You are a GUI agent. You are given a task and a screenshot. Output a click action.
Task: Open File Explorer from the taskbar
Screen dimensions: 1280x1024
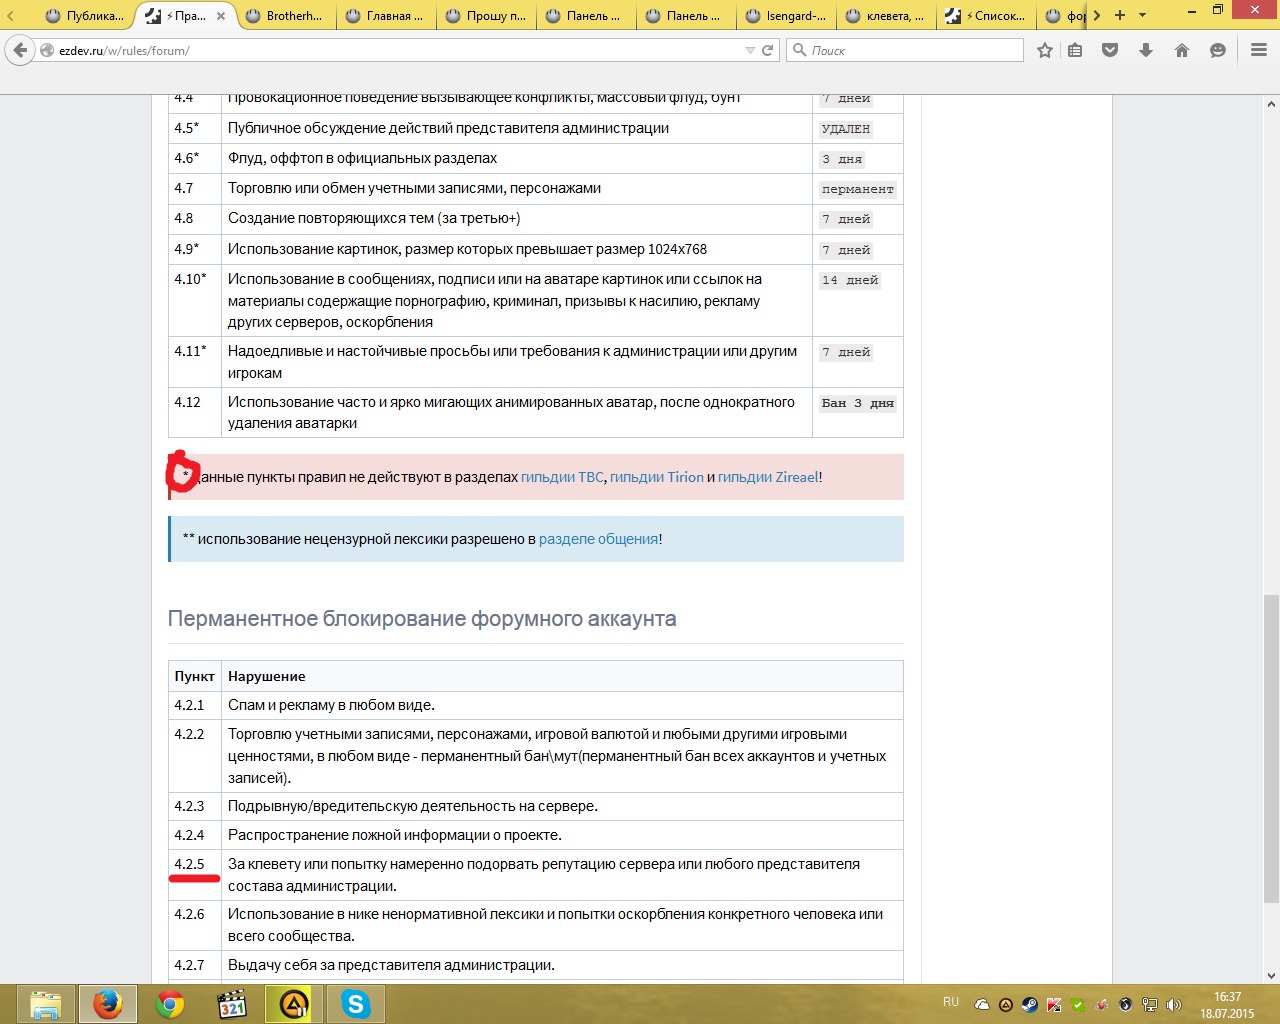coord(45,1004)
